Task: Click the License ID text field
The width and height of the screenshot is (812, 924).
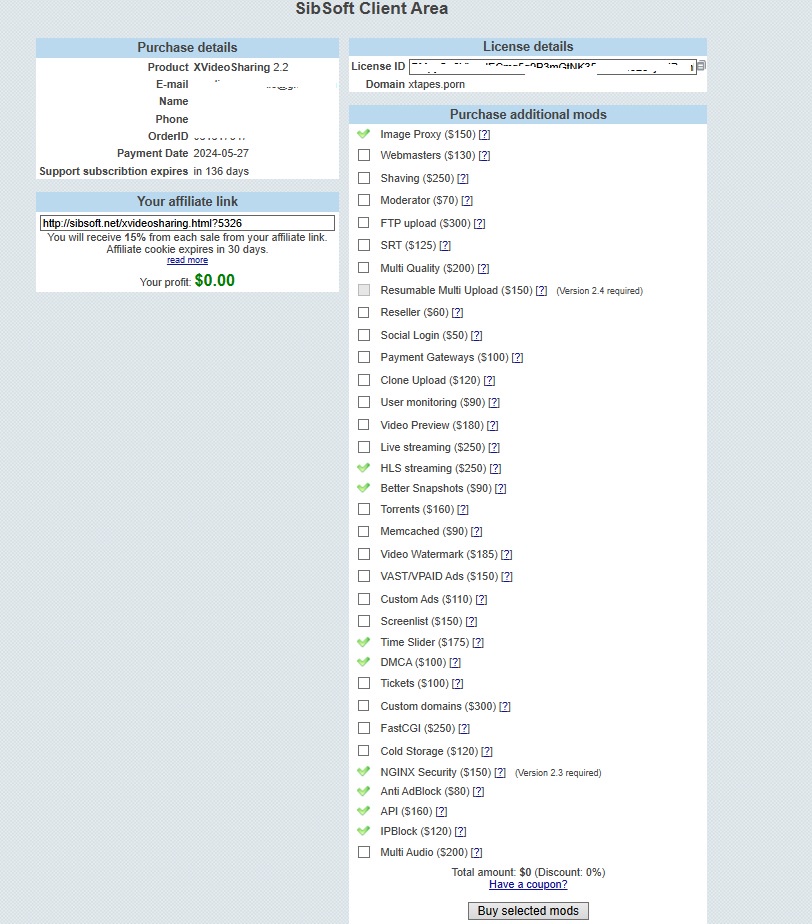Action: tap(553, 67)
